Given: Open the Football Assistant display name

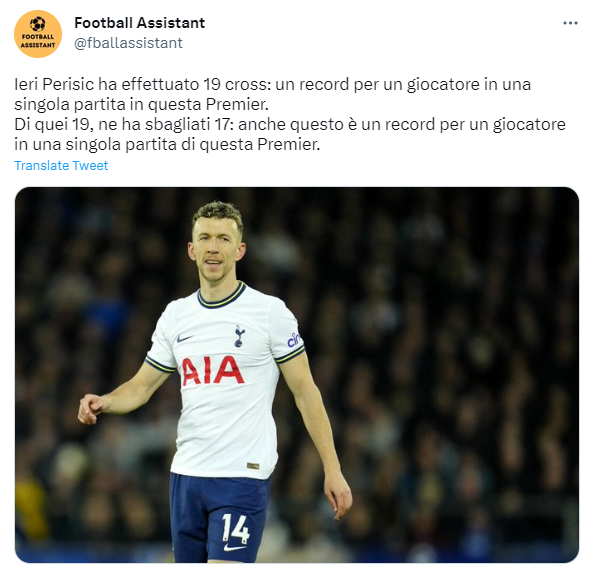Looking at the screenshot, I should [x=139, y=23].
